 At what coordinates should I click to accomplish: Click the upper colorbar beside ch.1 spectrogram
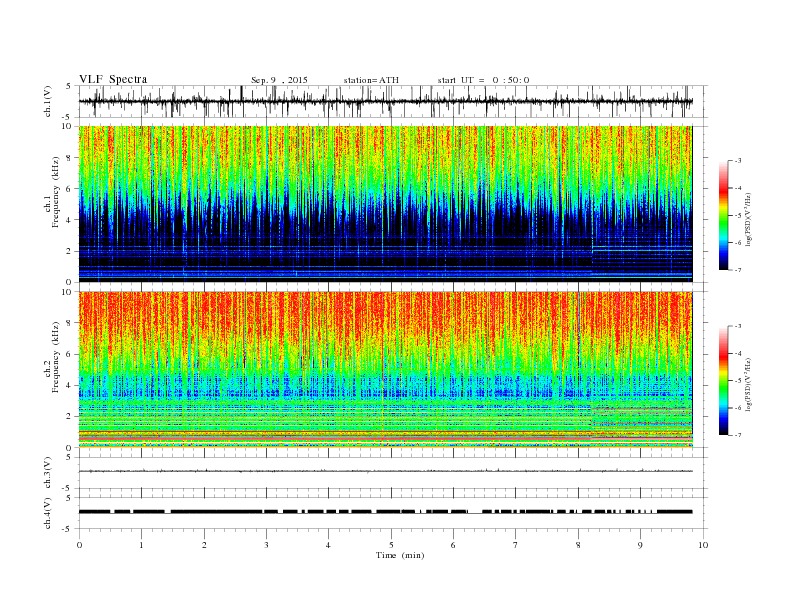point(724,216)
